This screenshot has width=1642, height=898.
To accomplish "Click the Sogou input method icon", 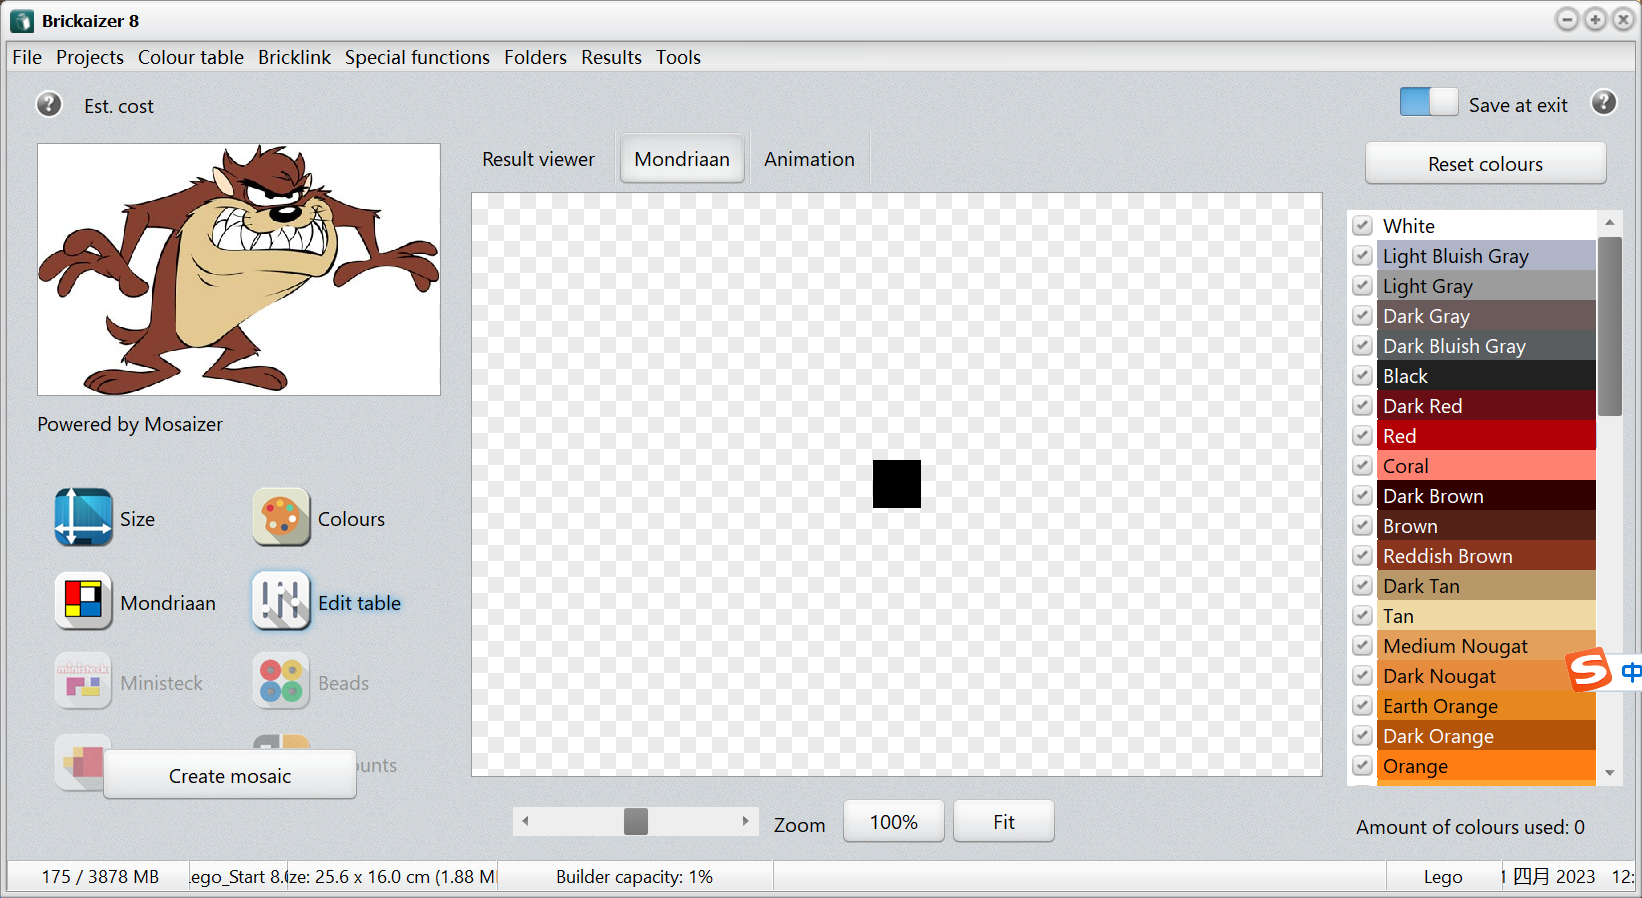I will click(1589, 670).
